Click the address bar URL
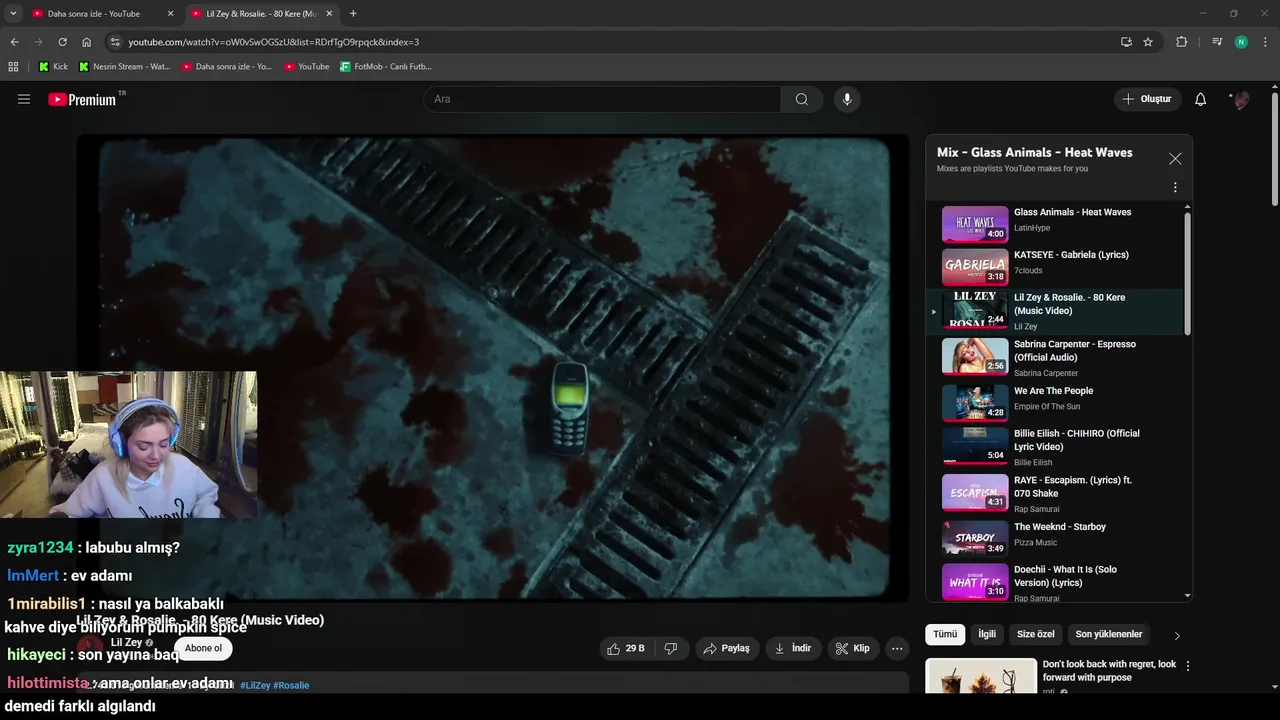The image size is (1280, 720). [x=273, y=42]
